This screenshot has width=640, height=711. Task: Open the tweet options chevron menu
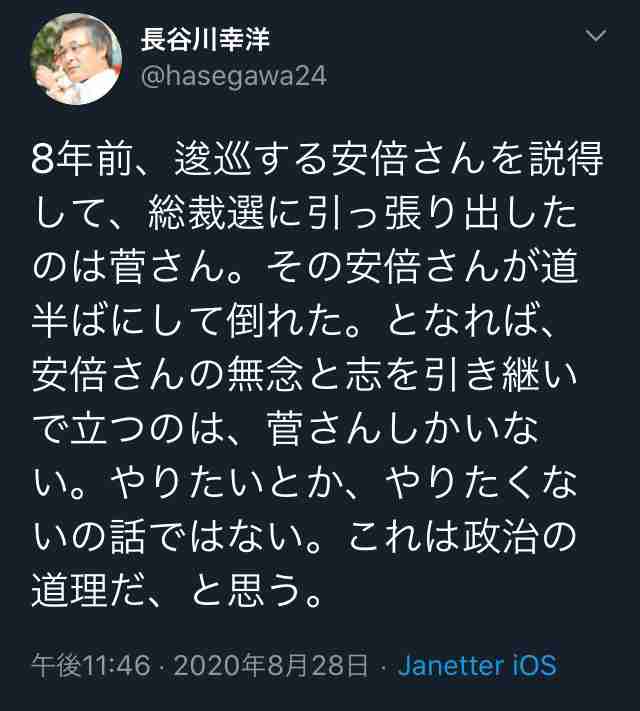point(596,36)
